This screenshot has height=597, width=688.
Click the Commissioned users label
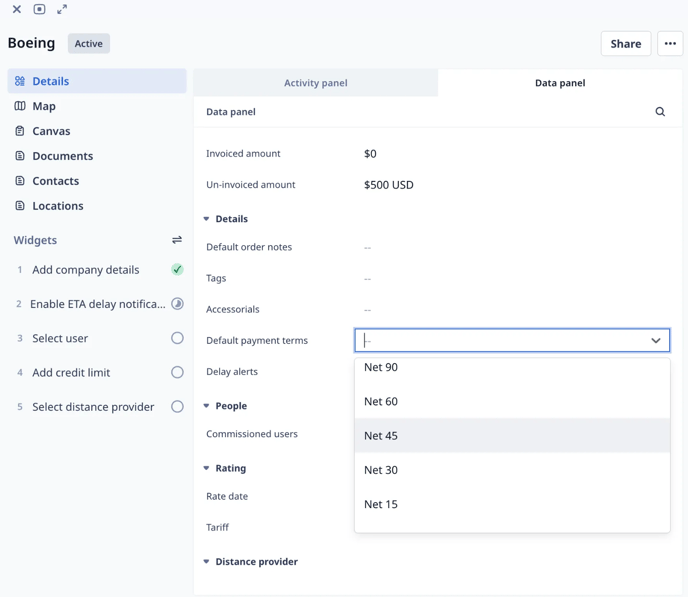click(x=252, y=434)
